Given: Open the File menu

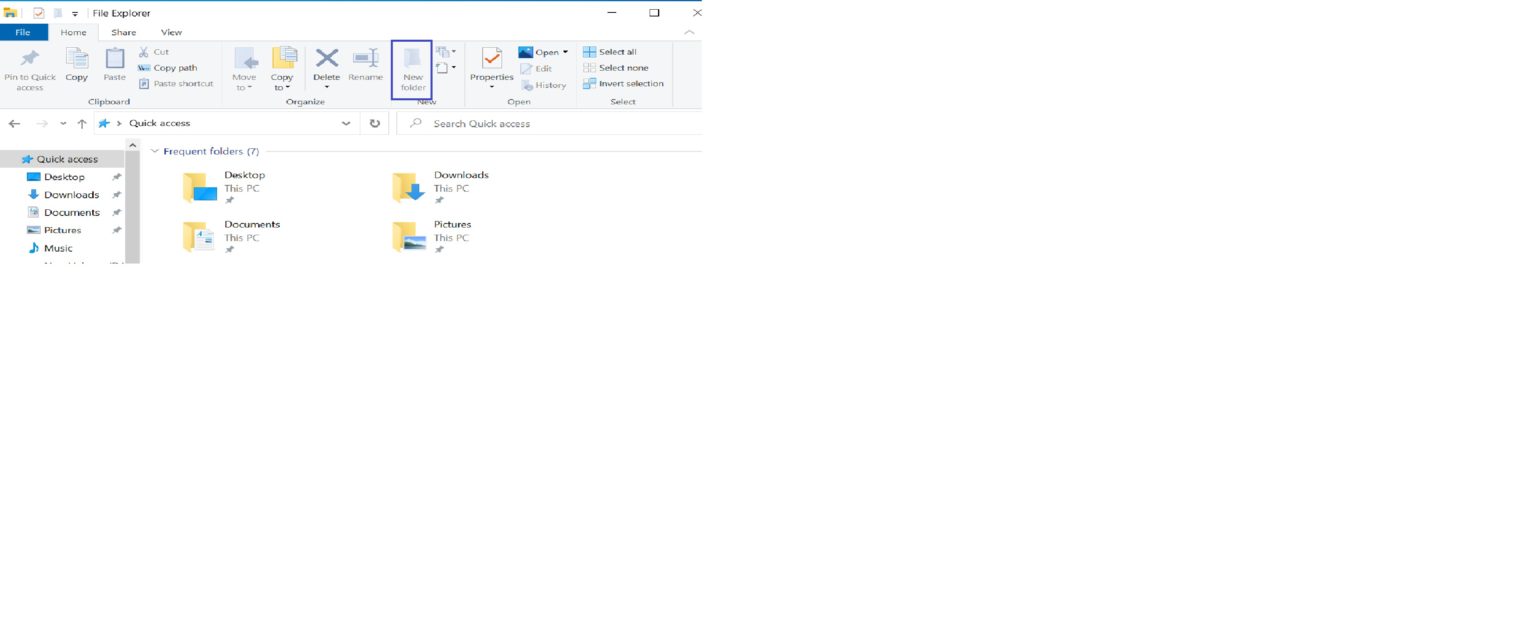Looking at the screenshot, I should tap(22, 32).
